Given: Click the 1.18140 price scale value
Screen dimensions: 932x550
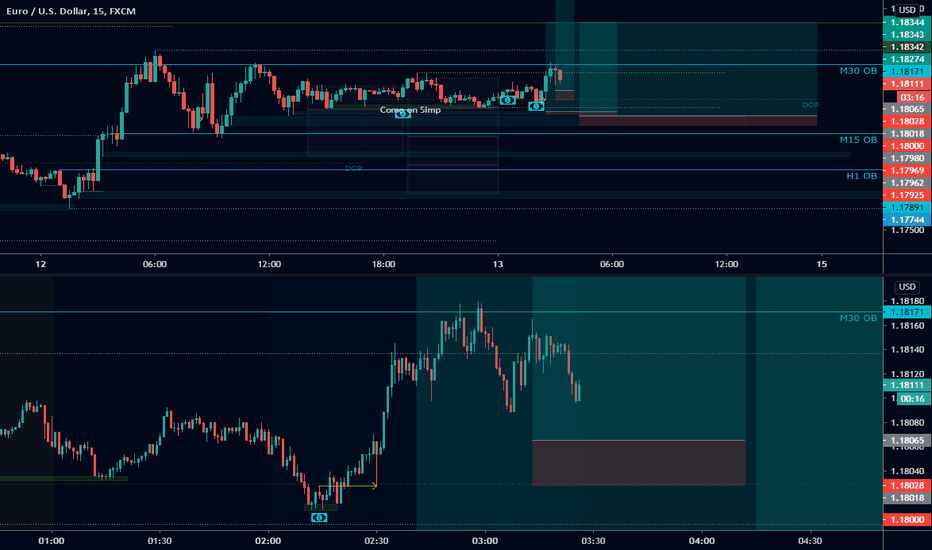Looking at the screenshot, I should point(907,350).
